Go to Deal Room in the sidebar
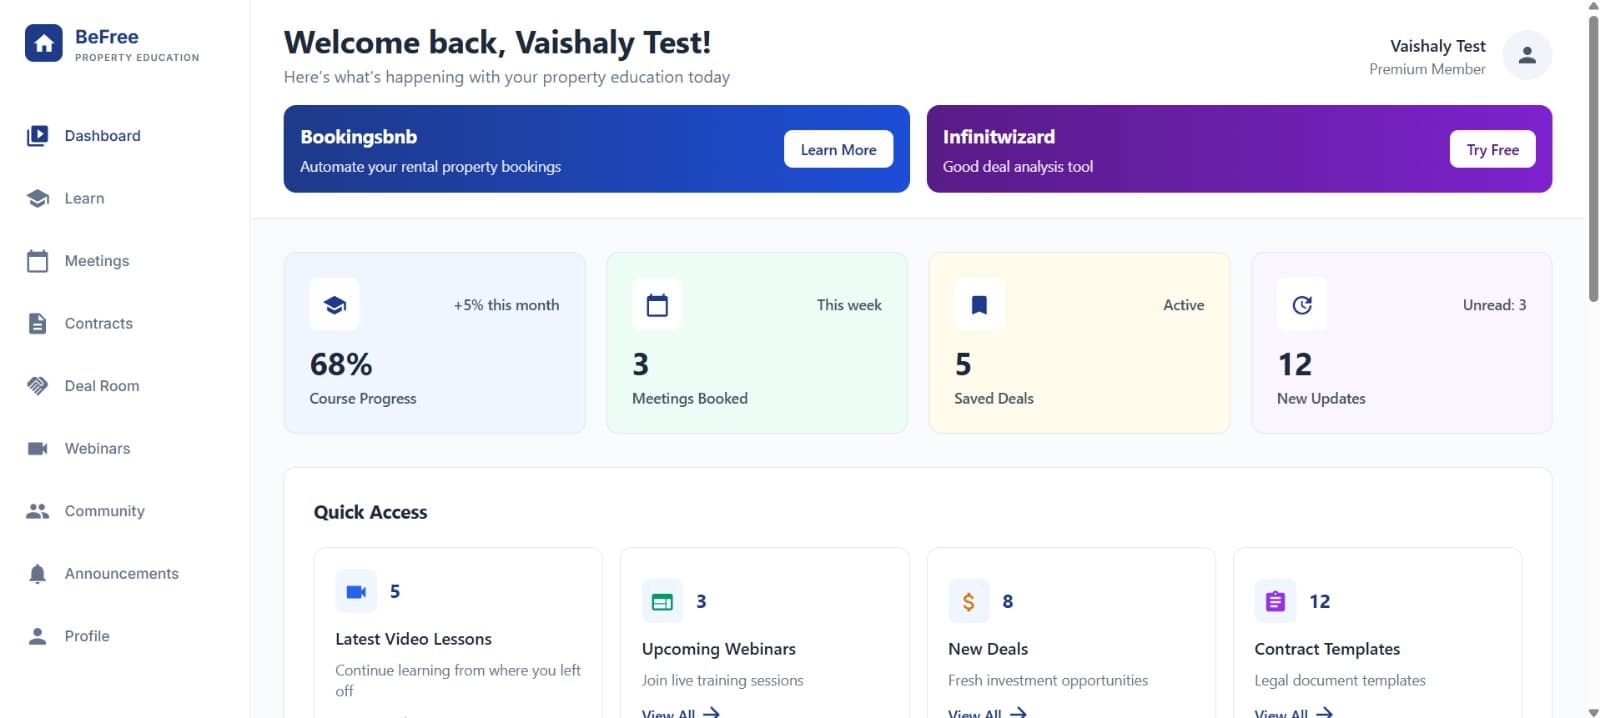The height and width of the screenshot is (718, 1600). tap(101, 386)
